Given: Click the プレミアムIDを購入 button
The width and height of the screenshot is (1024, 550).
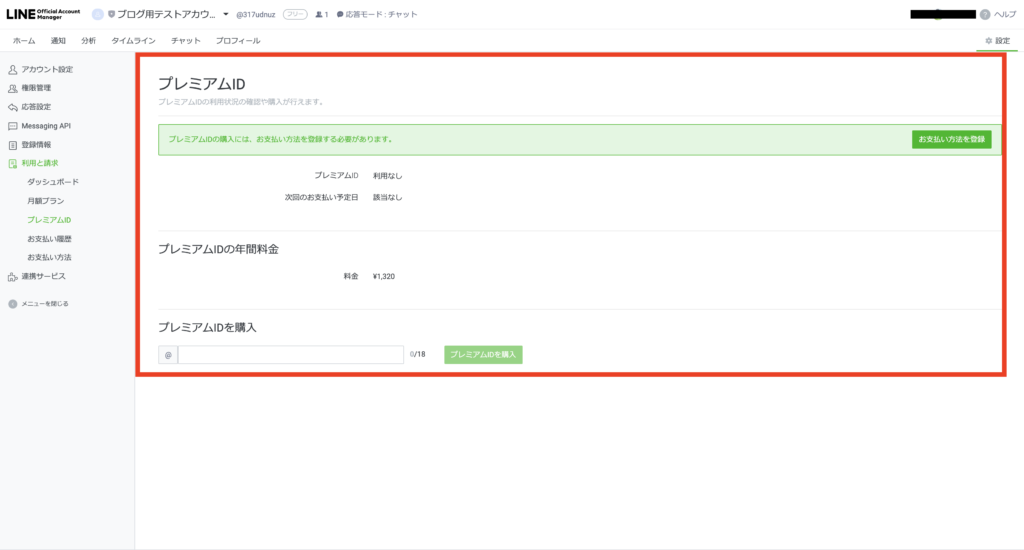Looking at the screenshot, I should (x=483, y=355).
